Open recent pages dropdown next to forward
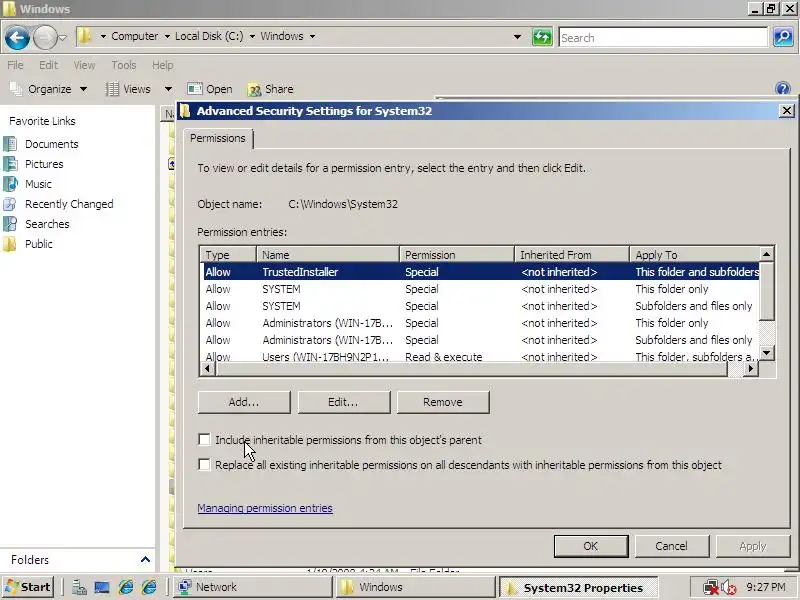 62,38
